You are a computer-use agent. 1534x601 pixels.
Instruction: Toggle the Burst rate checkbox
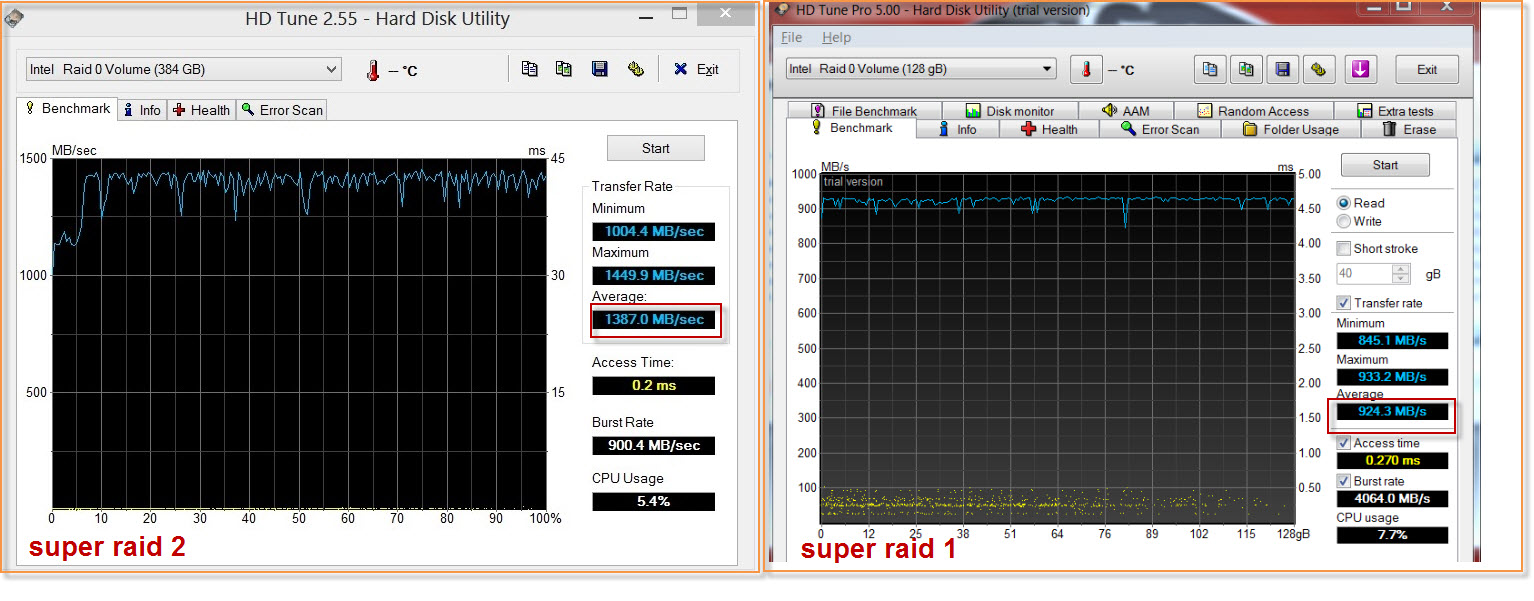tap(1344, 481)
